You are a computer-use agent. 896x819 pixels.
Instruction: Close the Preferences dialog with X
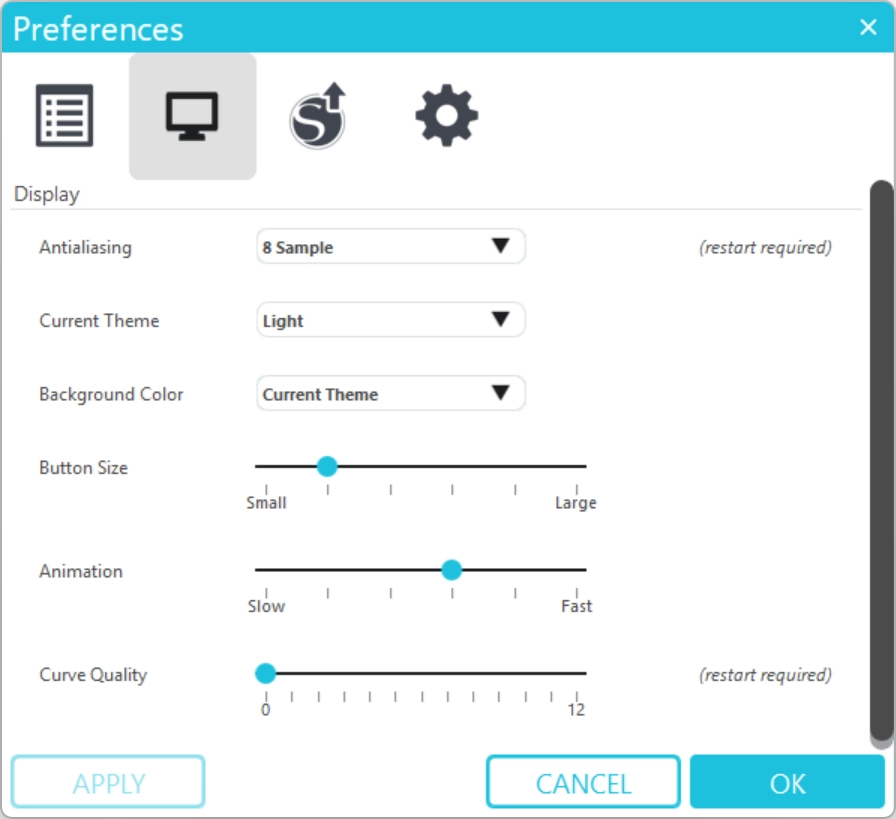tap(867, 27)
